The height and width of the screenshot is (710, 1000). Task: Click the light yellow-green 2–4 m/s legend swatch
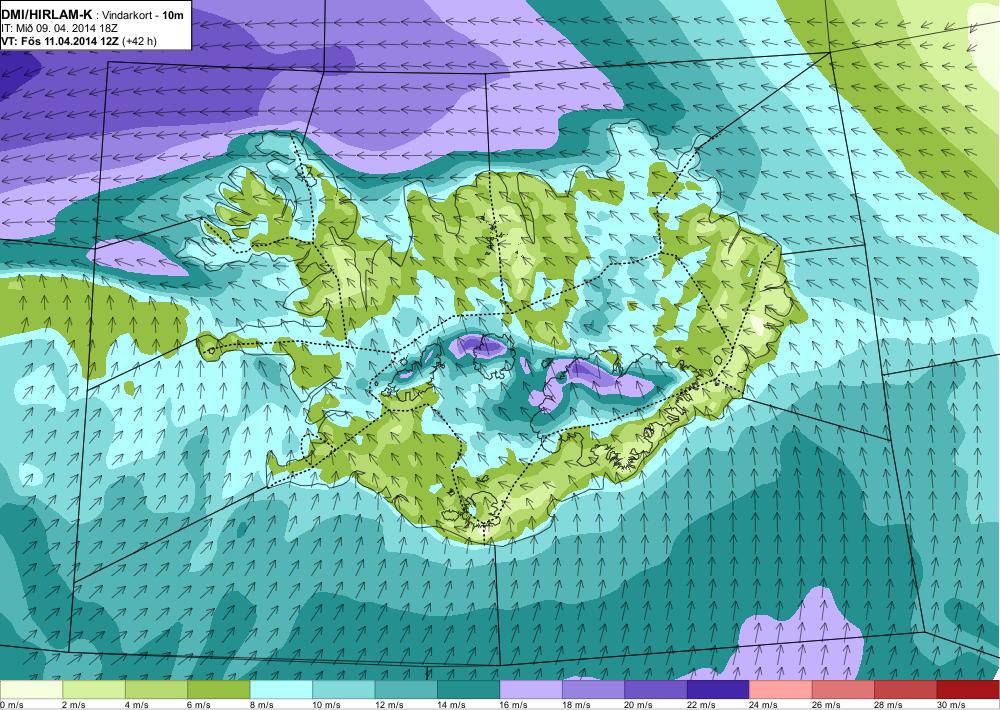[94, 690]
